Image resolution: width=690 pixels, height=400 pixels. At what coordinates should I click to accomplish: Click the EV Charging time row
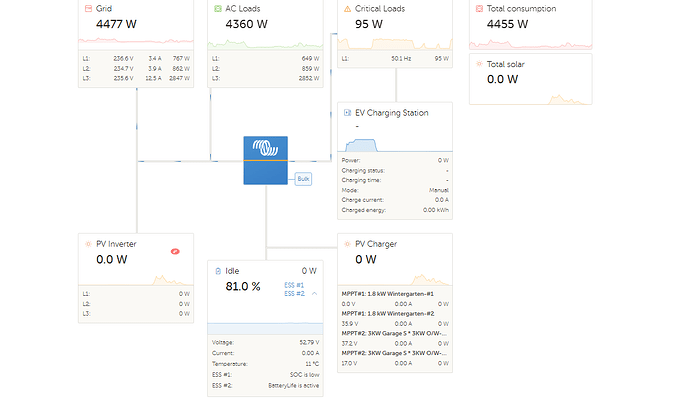395,180
